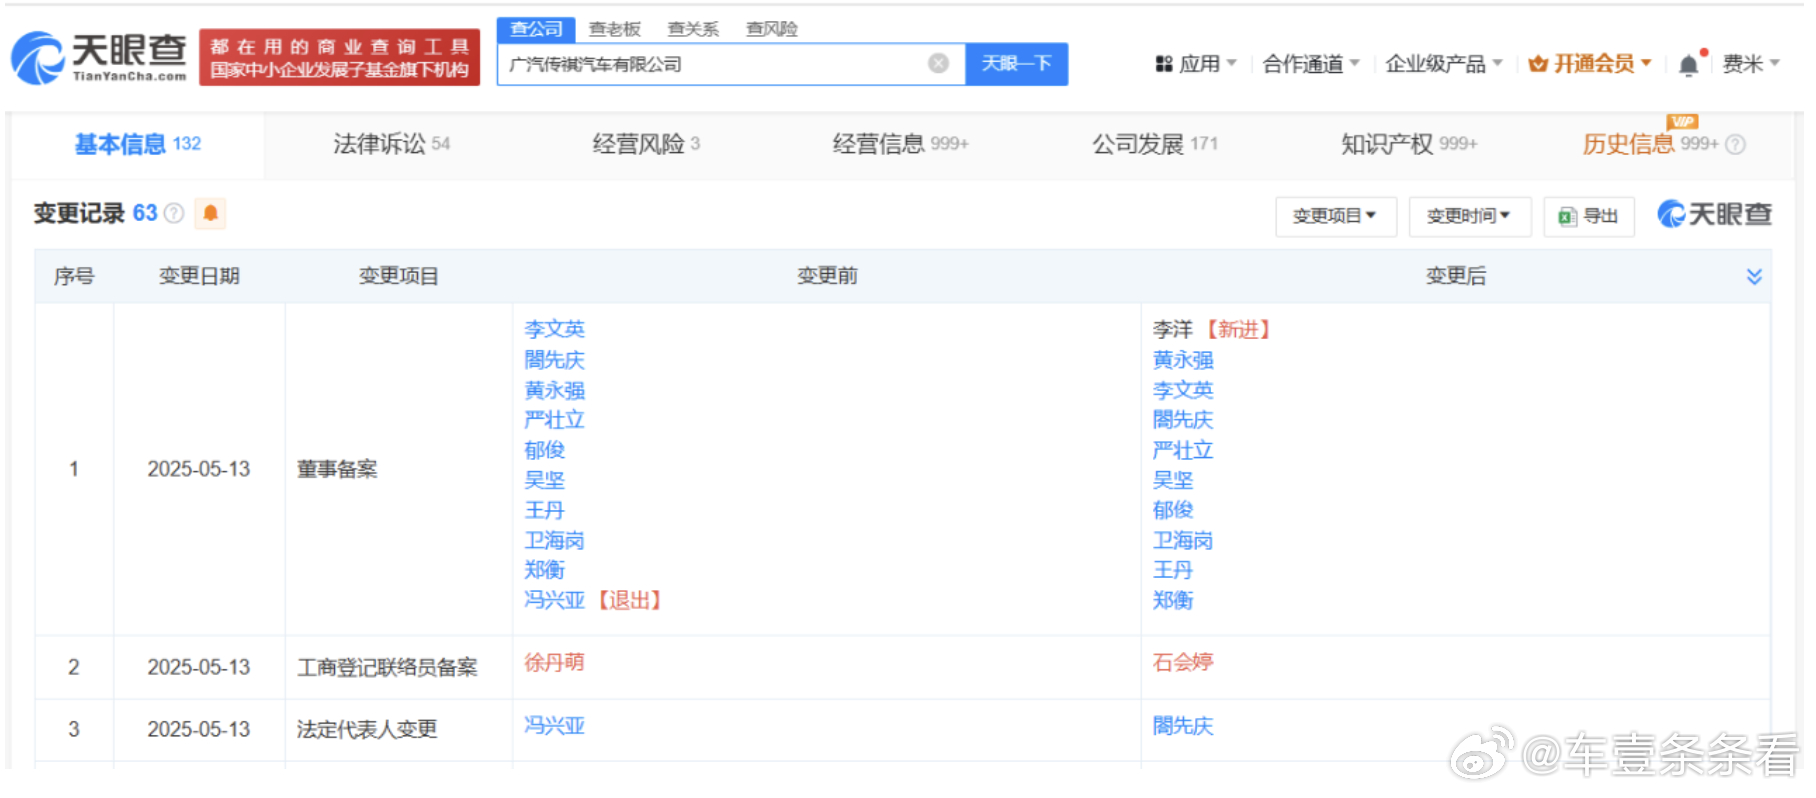Open the help icon beside 历史信息
Screen dimensions: 1816x798
click(1736, 144)
